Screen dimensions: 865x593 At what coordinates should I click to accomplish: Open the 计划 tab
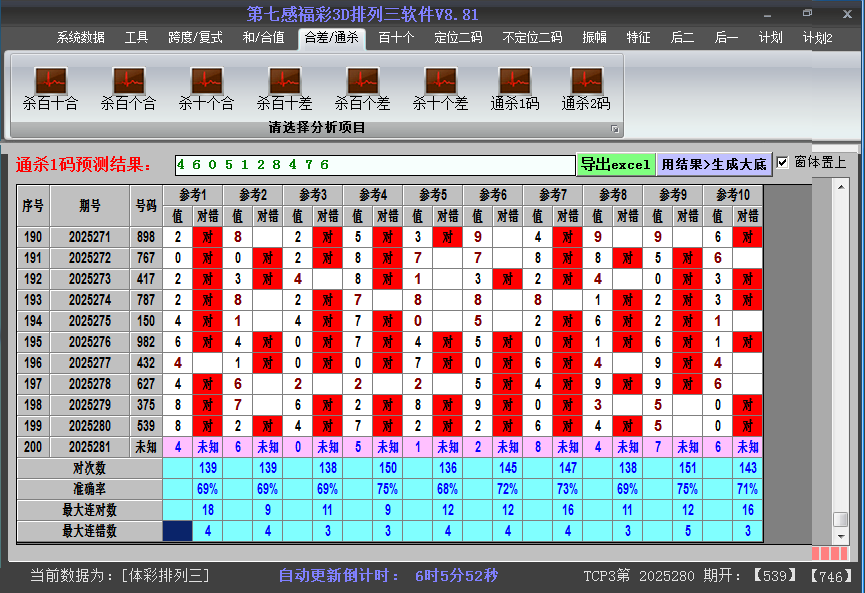(x=770, y=37)
